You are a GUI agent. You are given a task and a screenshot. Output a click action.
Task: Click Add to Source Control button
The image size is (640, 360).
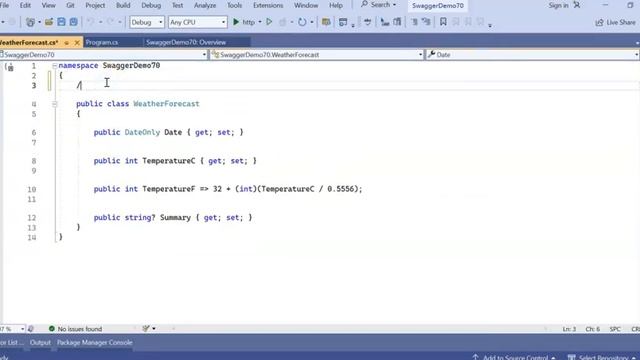(514, 357)
